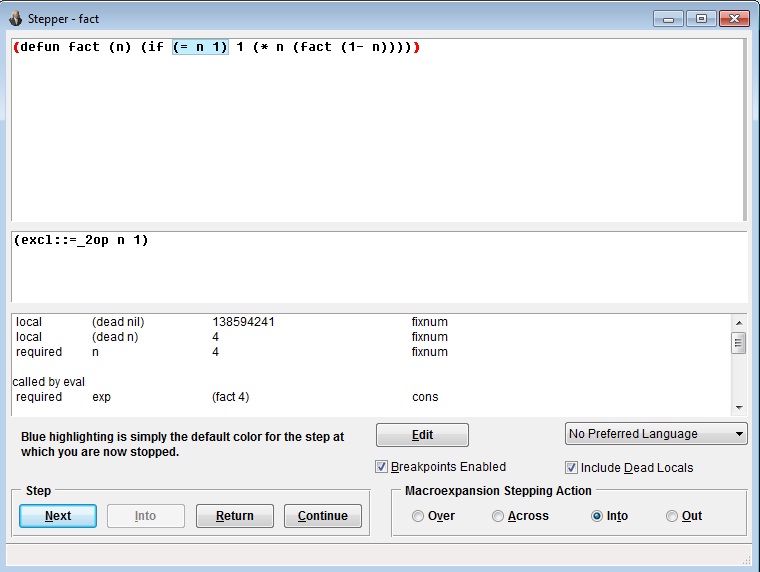Click the Continue button
Image resolution: width=760 pixels, height=572 pixels.
click(322, 516)
